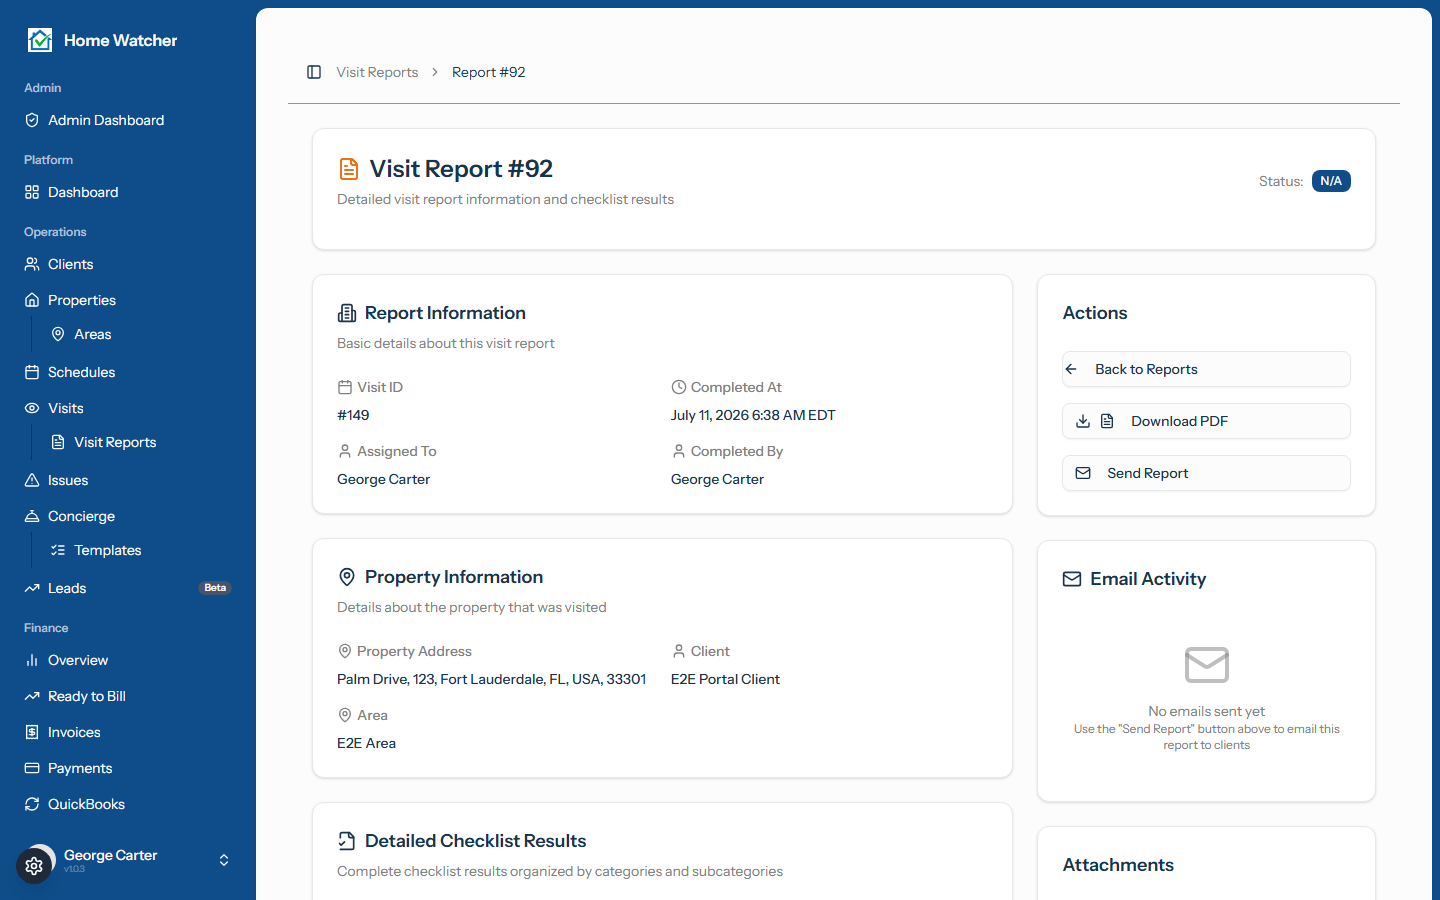This screenshot has height=900, width=1440.
Task: Open Payments in sidebar
Action: [128, 768]
